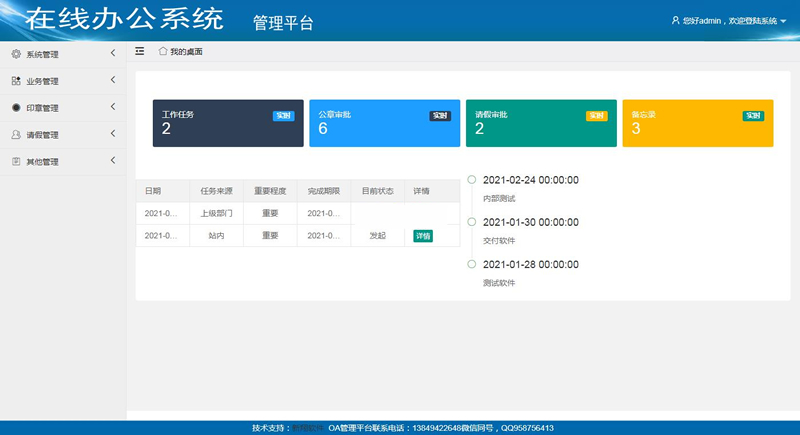Click the home icon beside 我的桌面

pyautogui.click(x=163, y=51)
